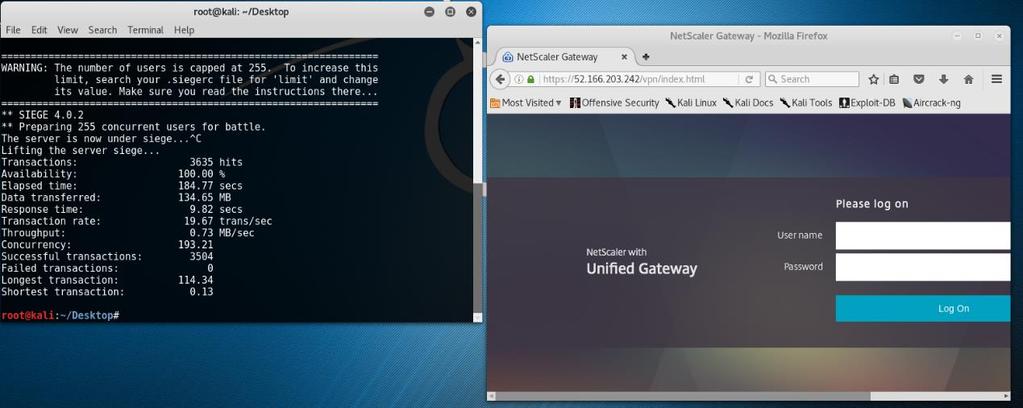Viewport: 1023px width, 408px height.
Task: Open Kali Docs bookmark
Action: point(748,102)
